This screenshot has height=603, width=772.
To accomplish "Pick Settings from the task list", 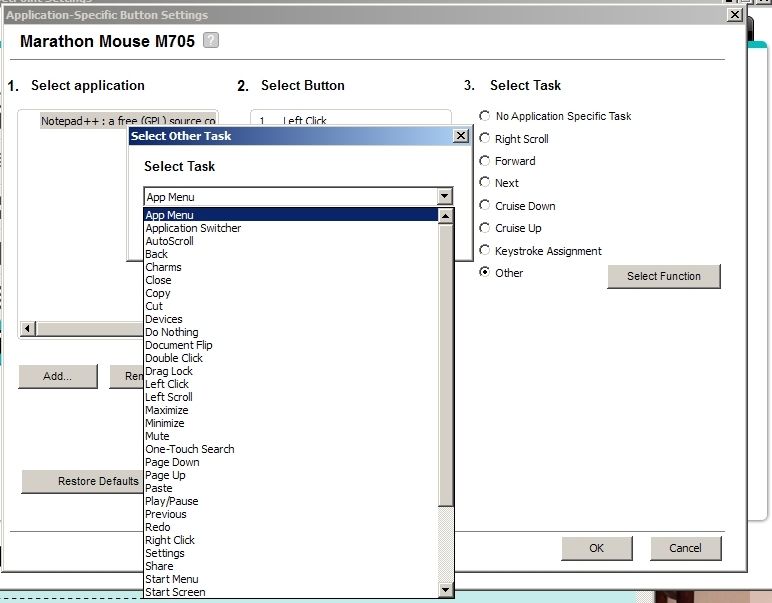I will pyautogui.click(x=290, y=553).
